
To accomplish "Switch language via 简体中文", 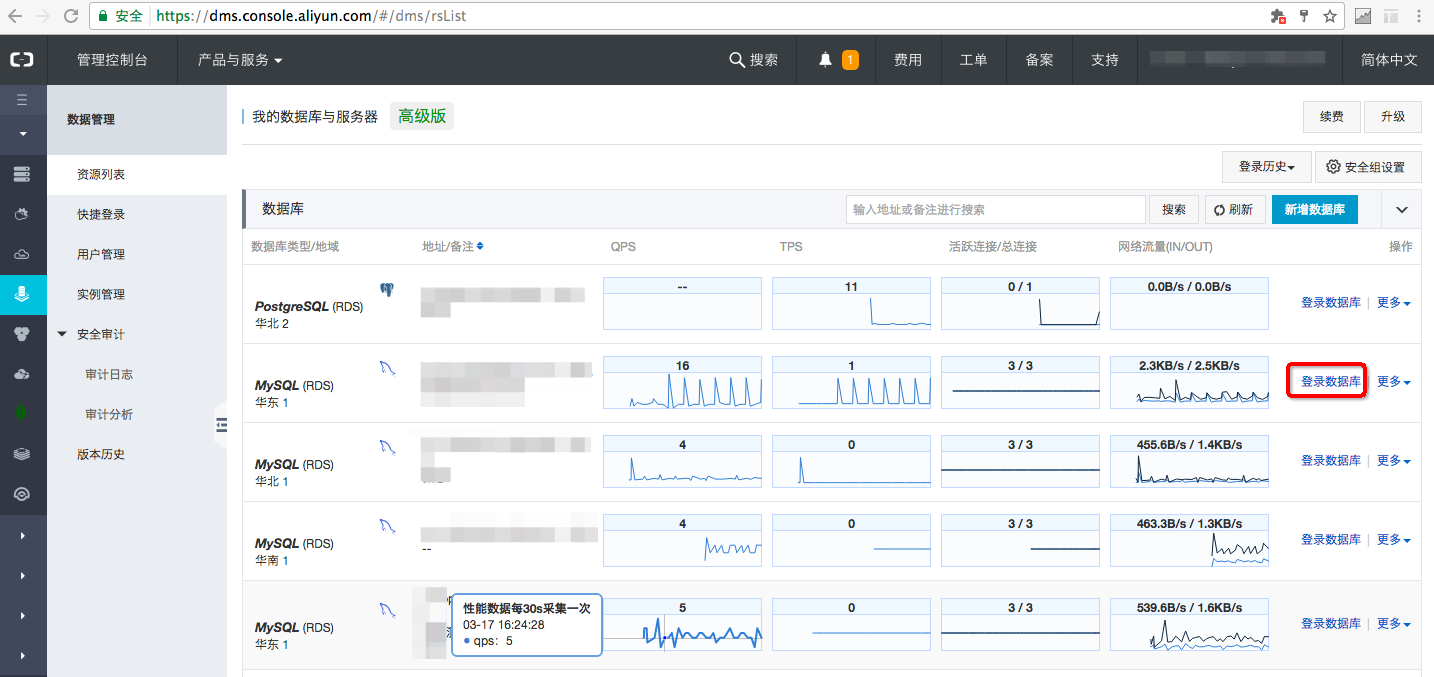I will 1389,60.
